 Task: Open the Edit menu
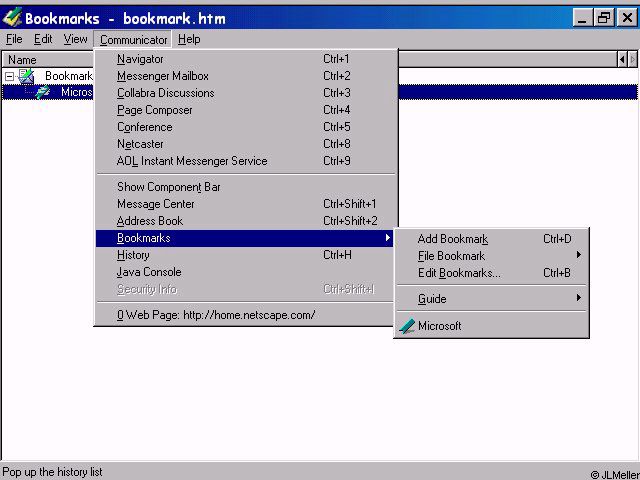tap(43, 39)
